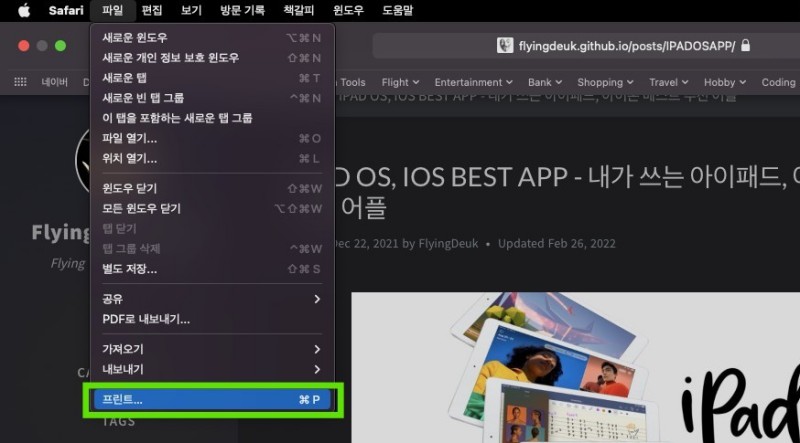Close the 파일 menu in menu bar
Screen dimensions: 800x443
tap(112, 10)
